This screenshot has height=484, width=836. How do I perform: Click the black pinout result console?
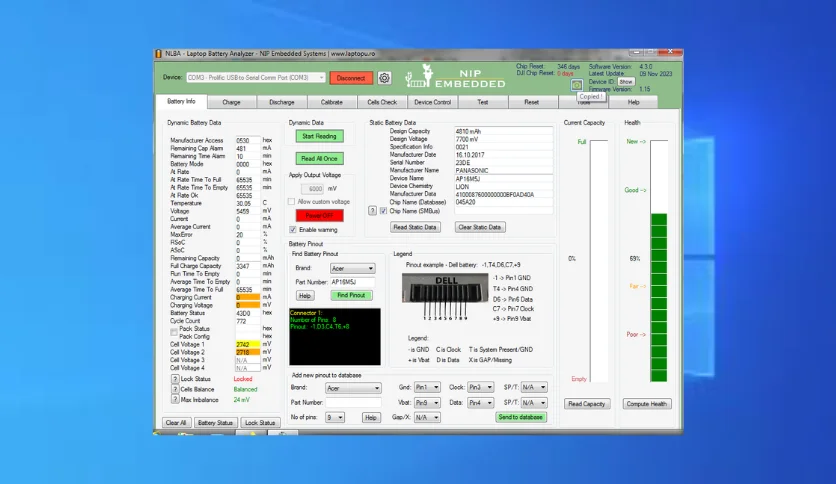(335, 336)
